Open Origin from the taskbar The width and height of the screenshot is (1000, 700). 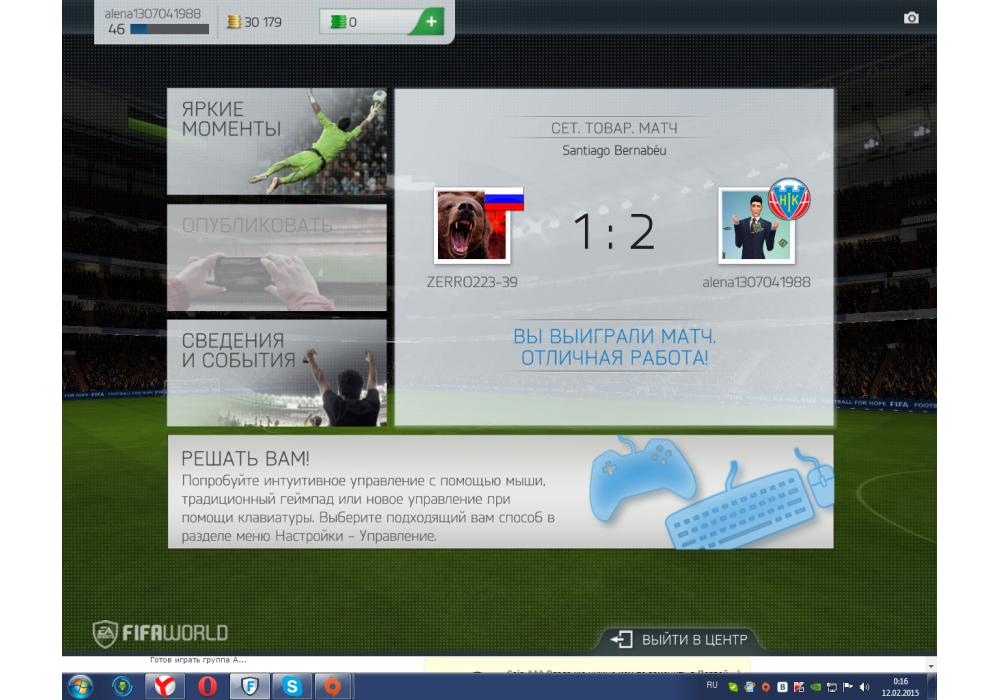coord(333,687)
